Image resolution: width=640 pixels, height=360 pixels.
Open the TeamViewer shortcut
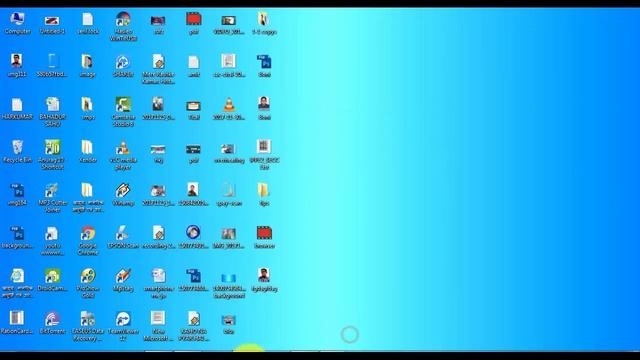(123, 326)
